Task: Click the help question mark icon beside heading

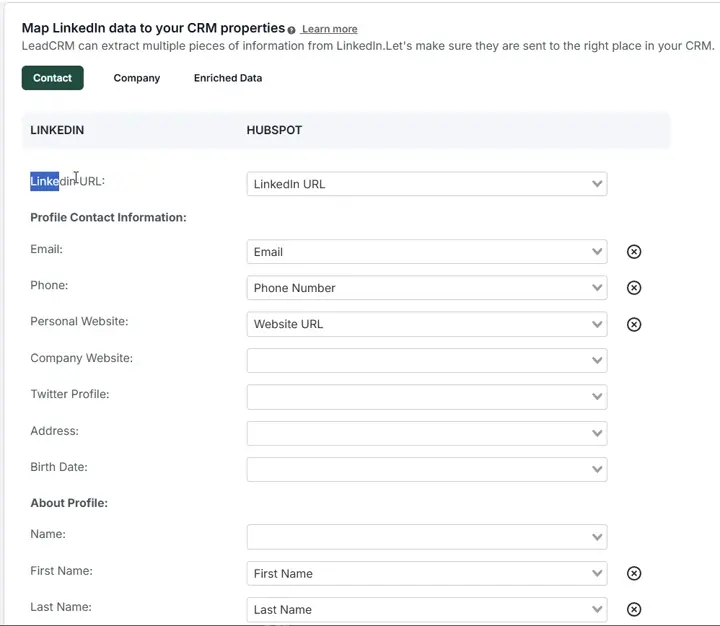Action: [x=291, y=30]
